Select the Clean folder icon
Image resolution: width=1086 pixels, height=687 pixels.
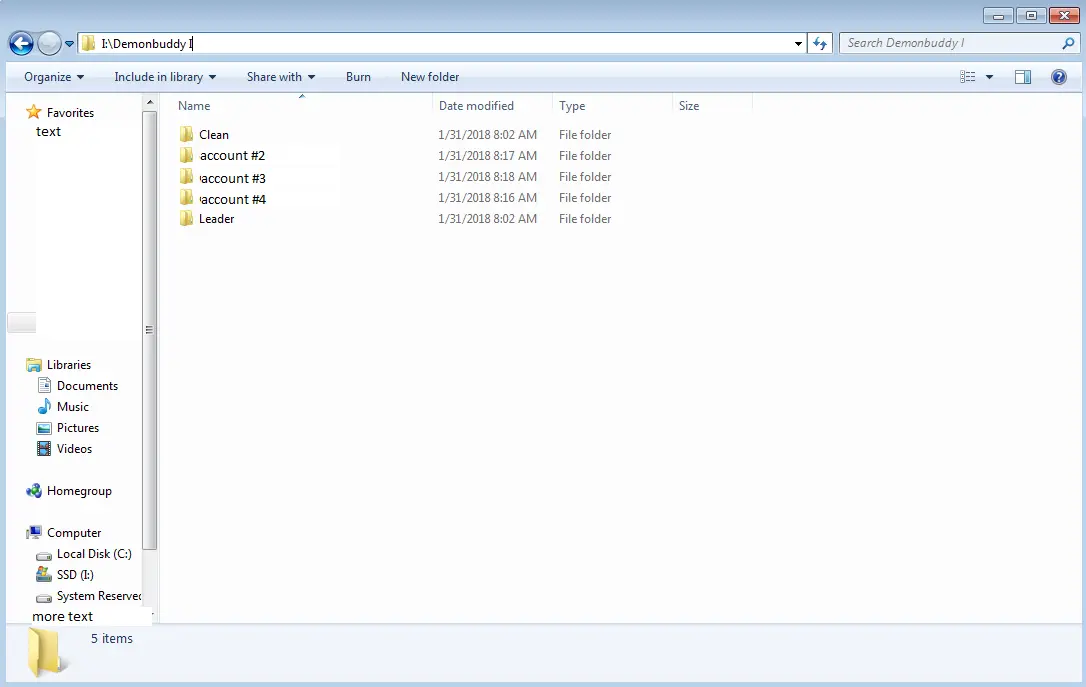186,134
